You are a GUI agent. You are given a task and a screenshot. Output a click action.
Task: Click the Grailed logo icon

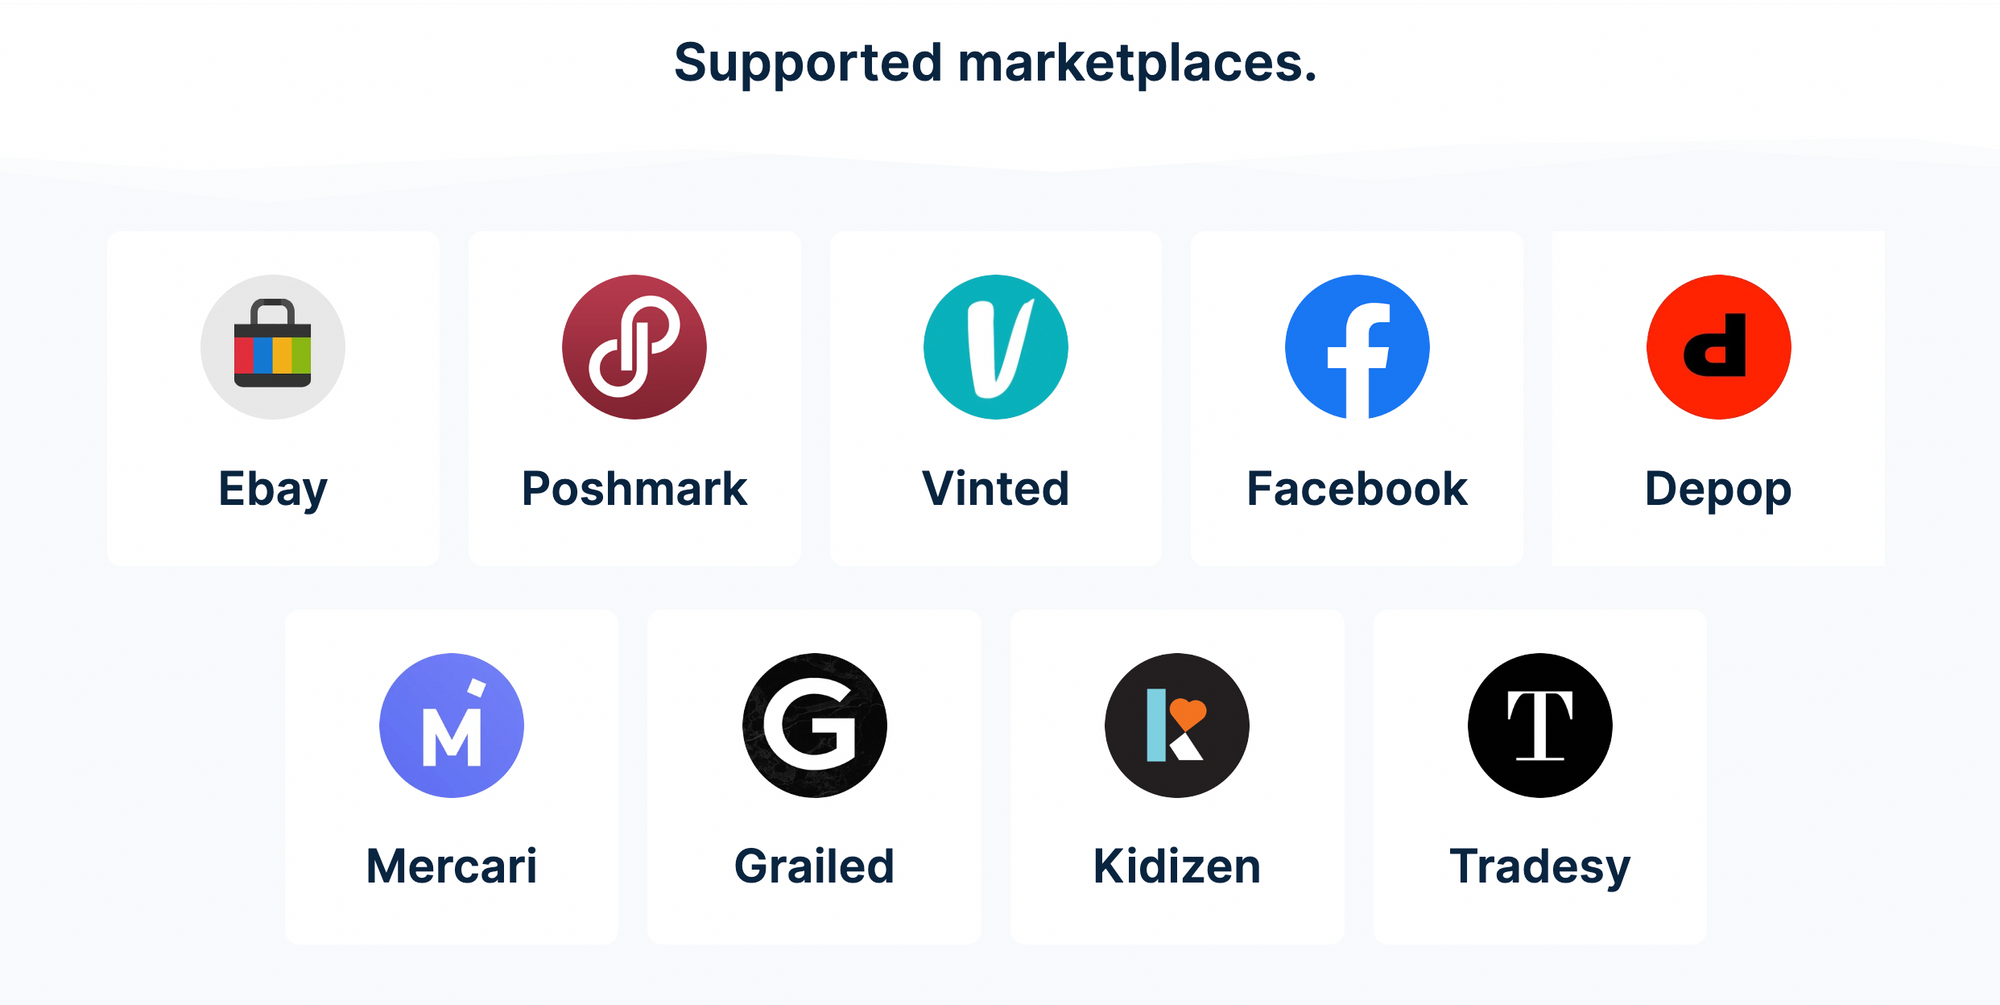point(813,726)
